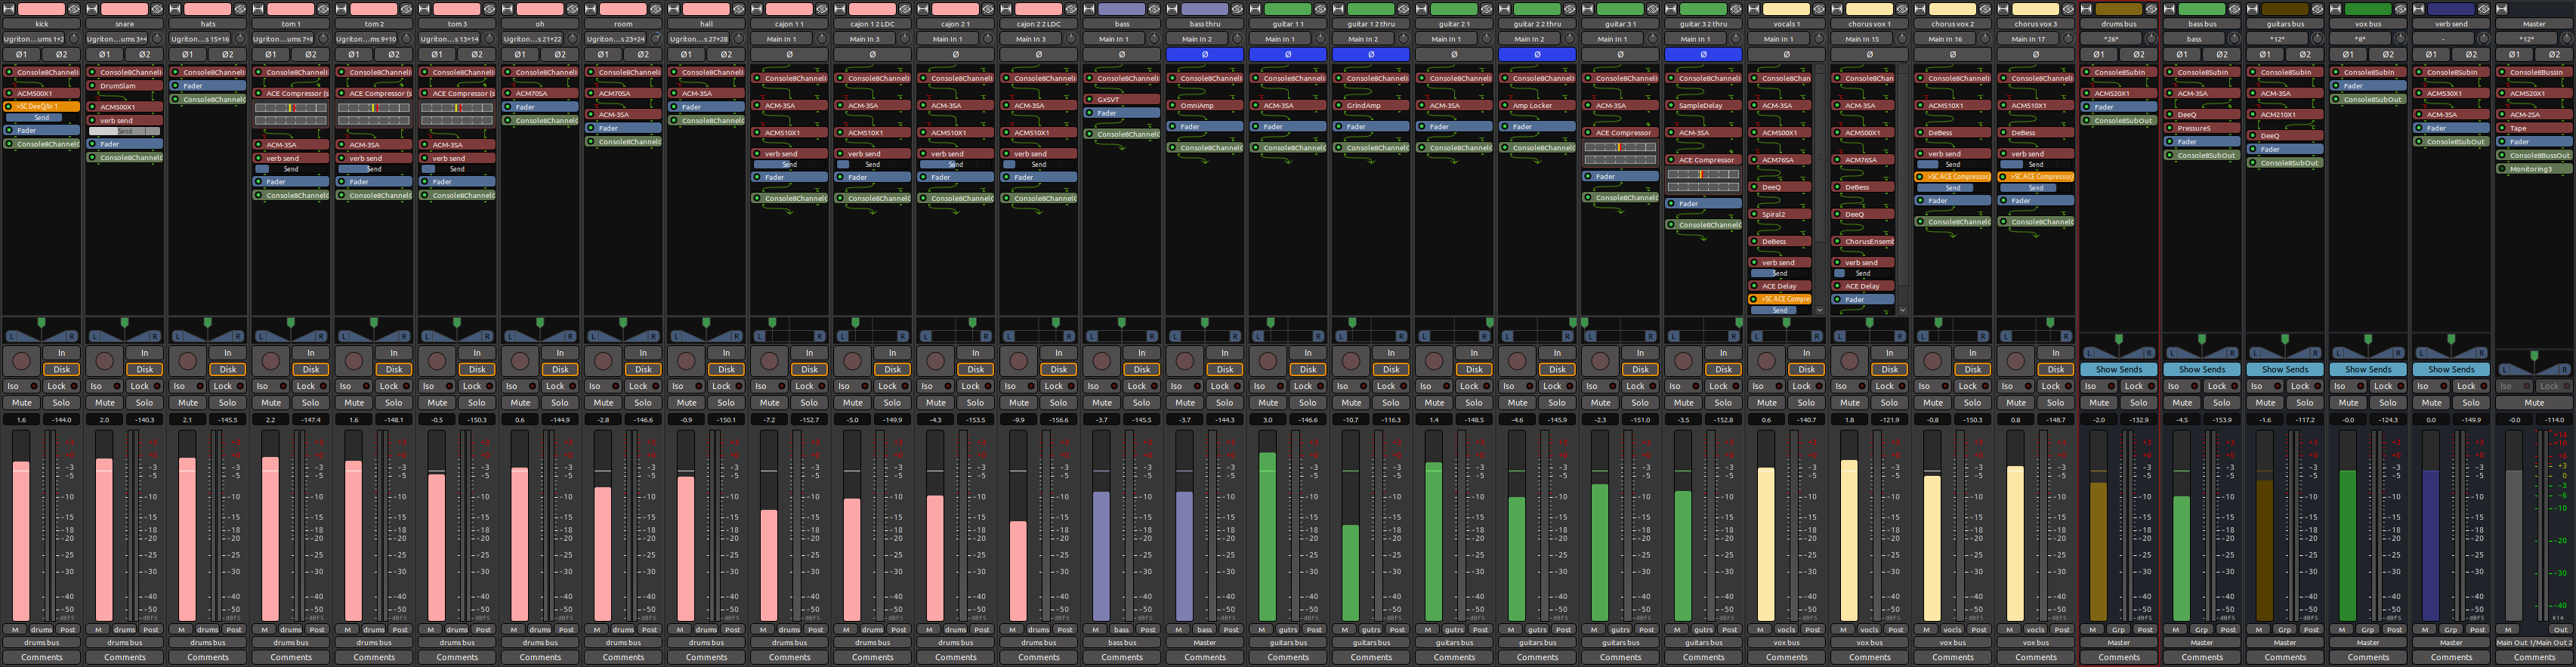
Task: Hide the drums bus strip
Action: (x=2151, y=9)
